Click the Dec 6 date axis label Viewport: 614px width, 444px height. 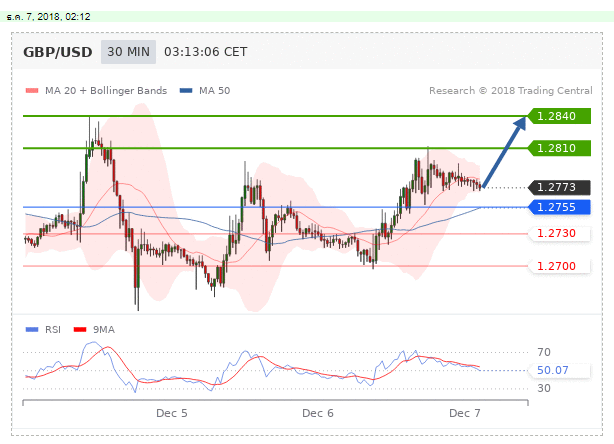click(x=318, y=413)
